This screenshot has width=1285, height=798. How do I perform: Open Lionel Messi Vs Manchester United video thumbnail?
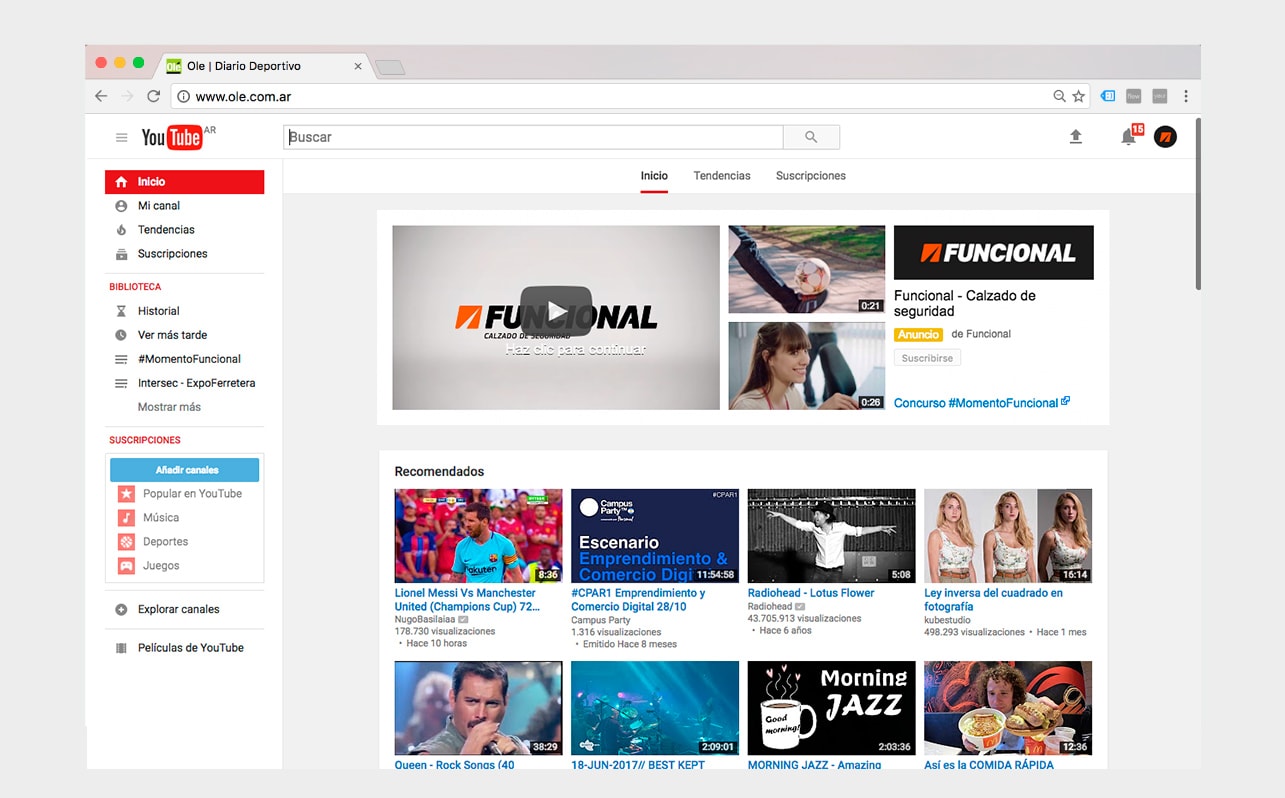479,536
